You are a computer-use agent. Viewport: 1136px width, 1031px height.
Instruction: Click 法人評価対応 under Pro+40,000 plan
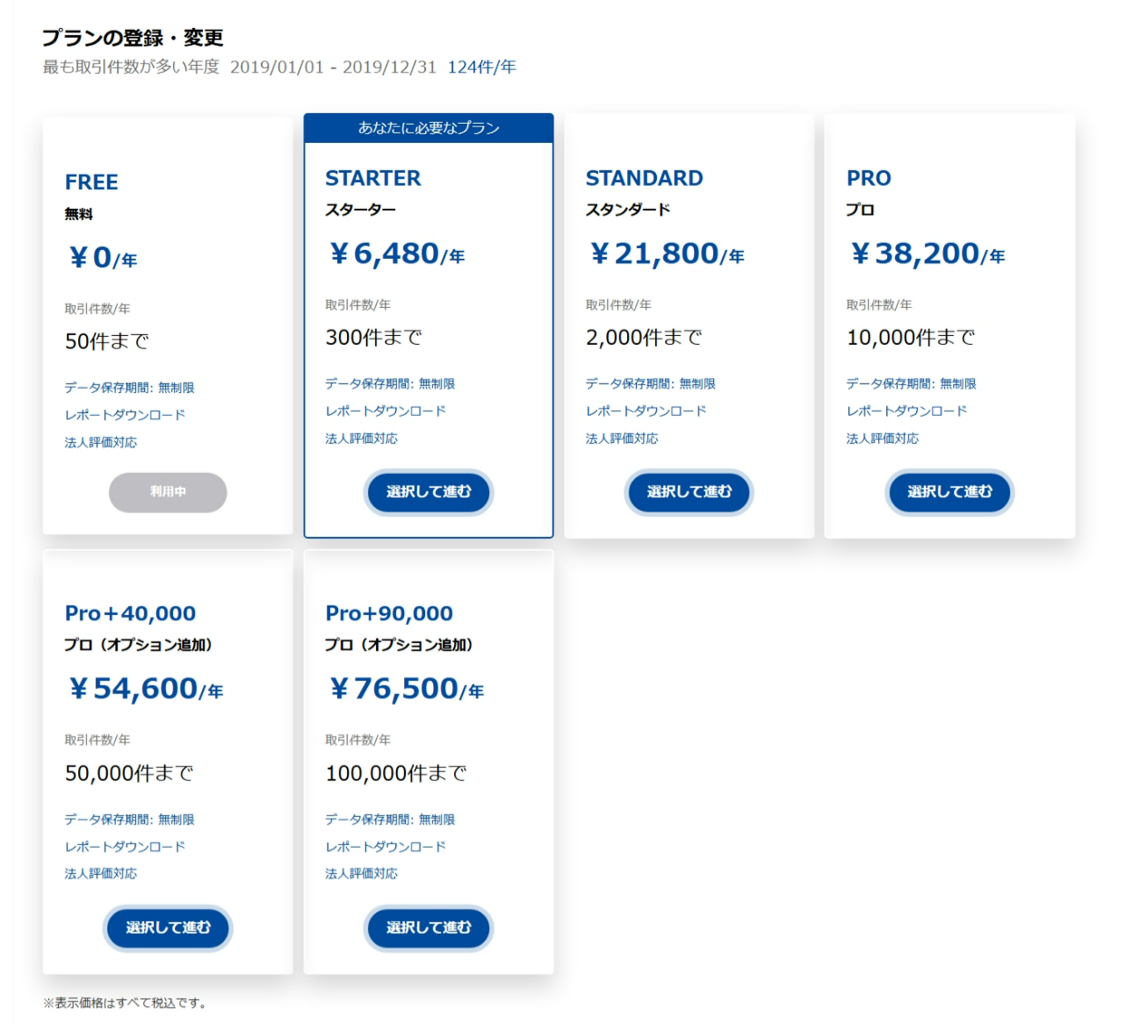pyautogui.click(x=101, y=874)
